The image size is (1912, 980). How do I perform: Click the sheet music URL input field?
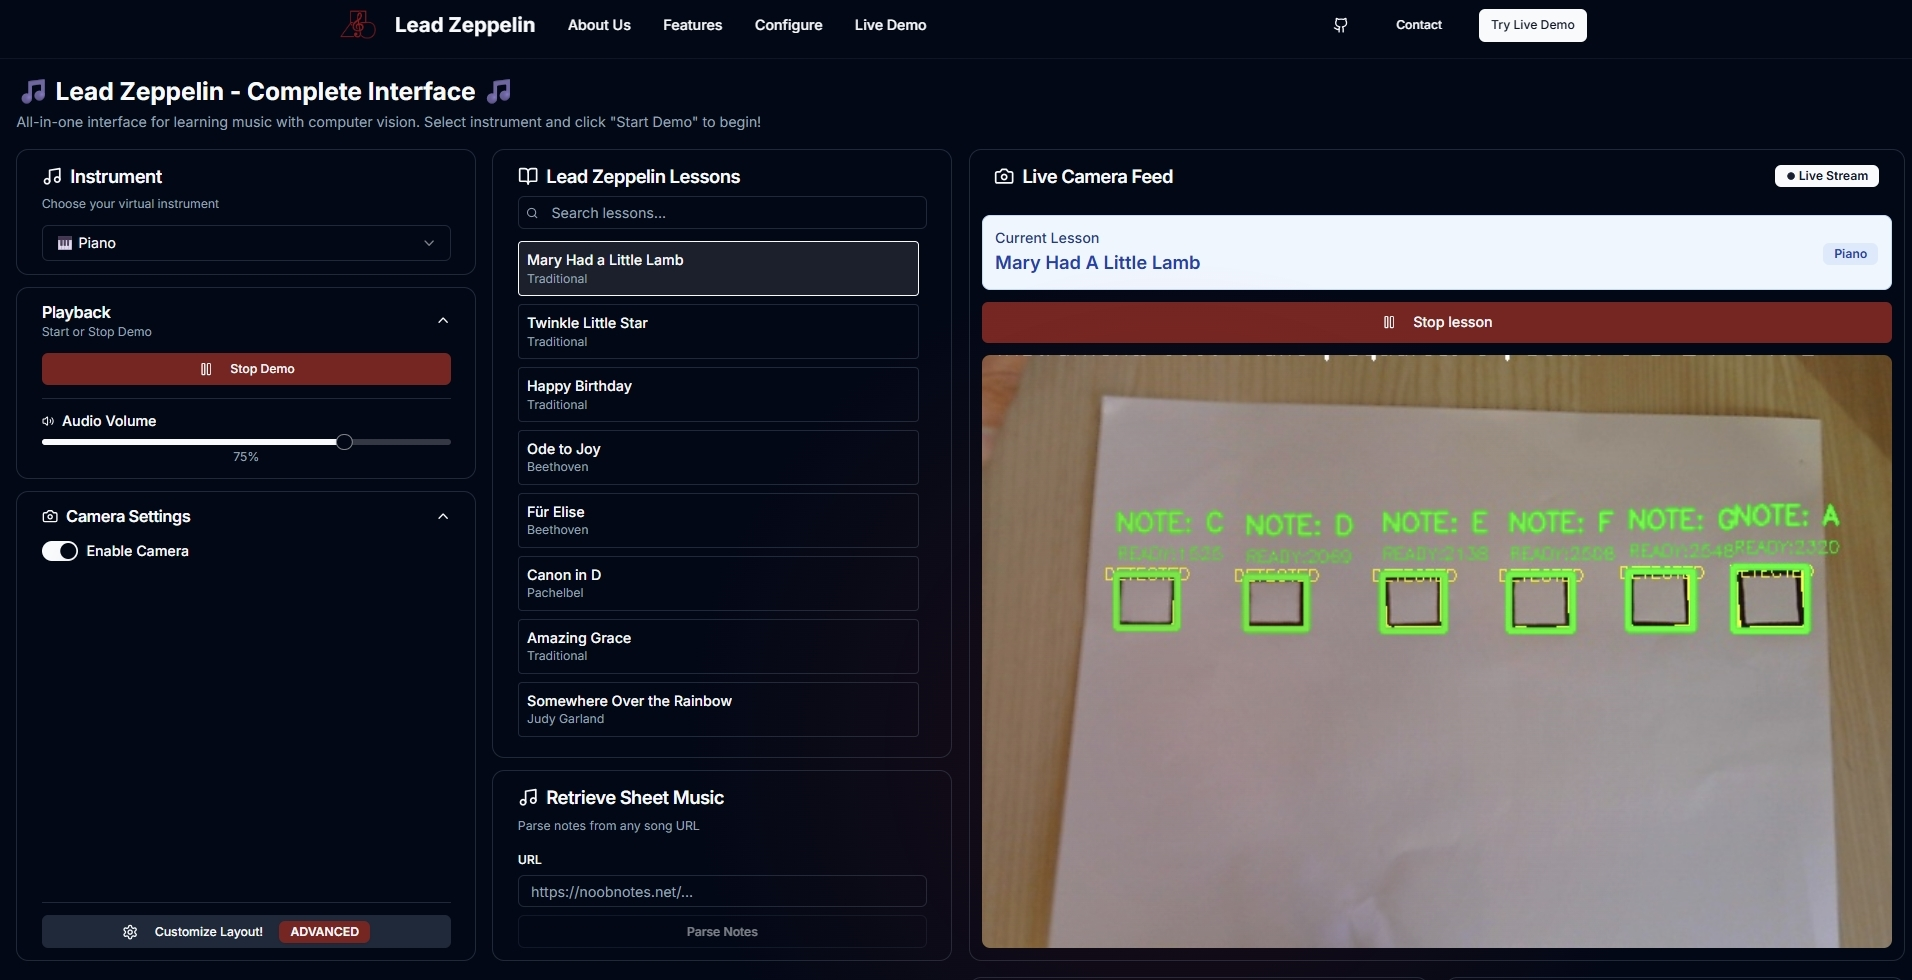point(722,892)
